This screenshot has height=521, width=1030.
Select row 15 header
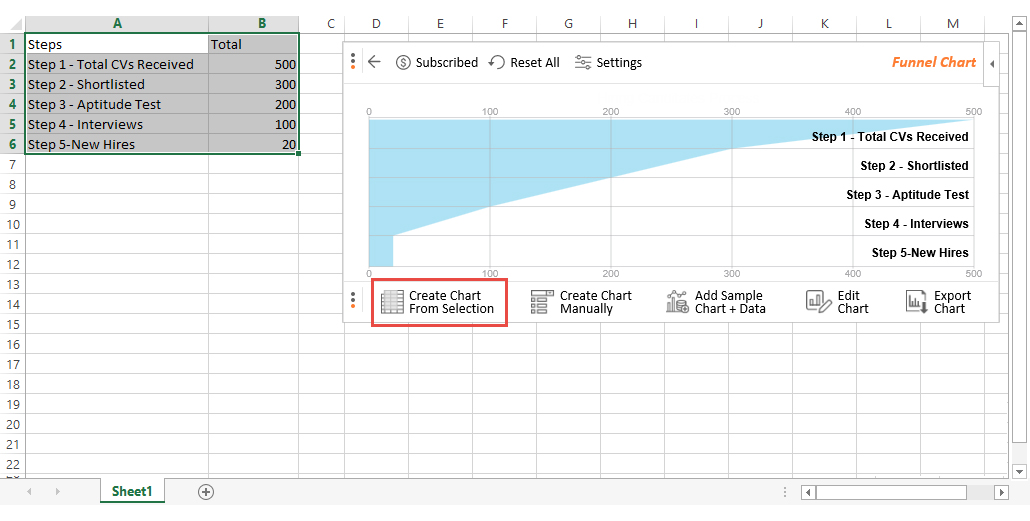12,325
